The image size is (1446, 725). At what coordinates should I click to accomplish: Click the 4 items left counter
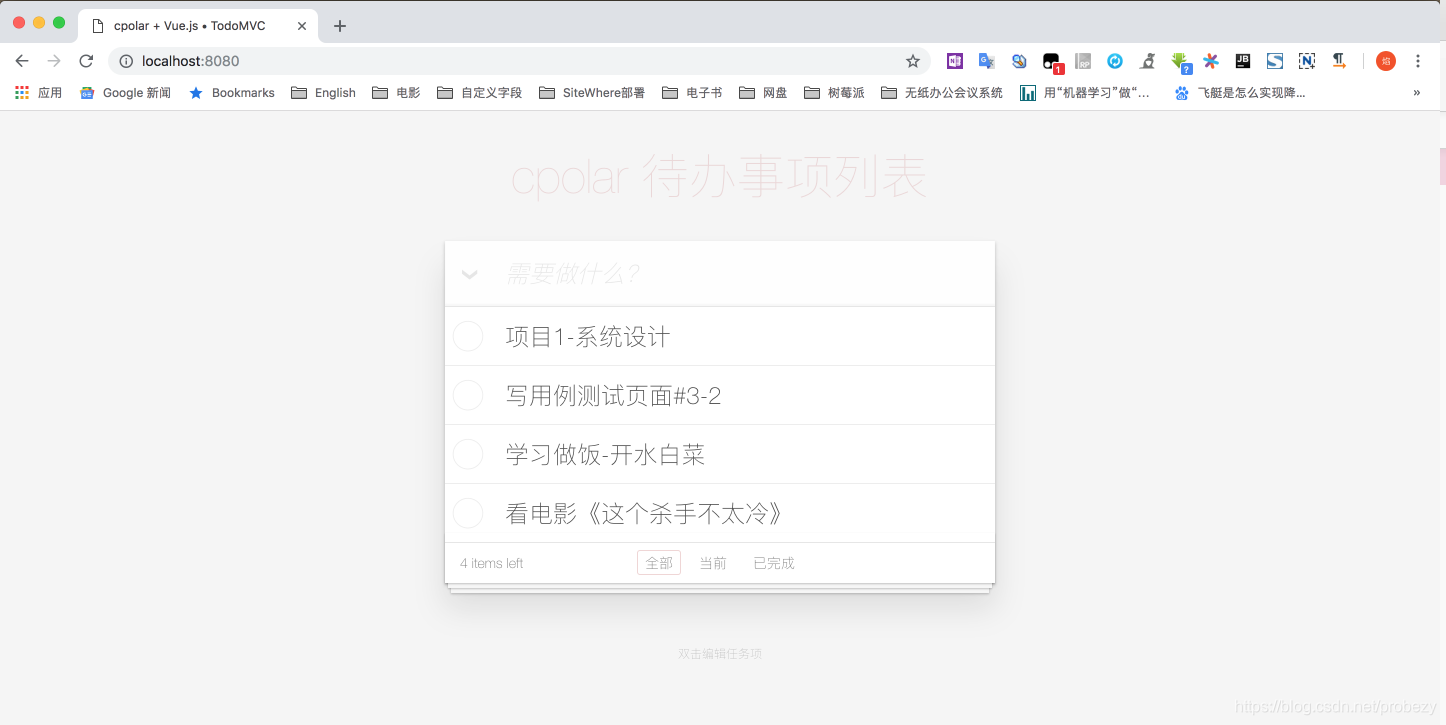tap(491, 563)
